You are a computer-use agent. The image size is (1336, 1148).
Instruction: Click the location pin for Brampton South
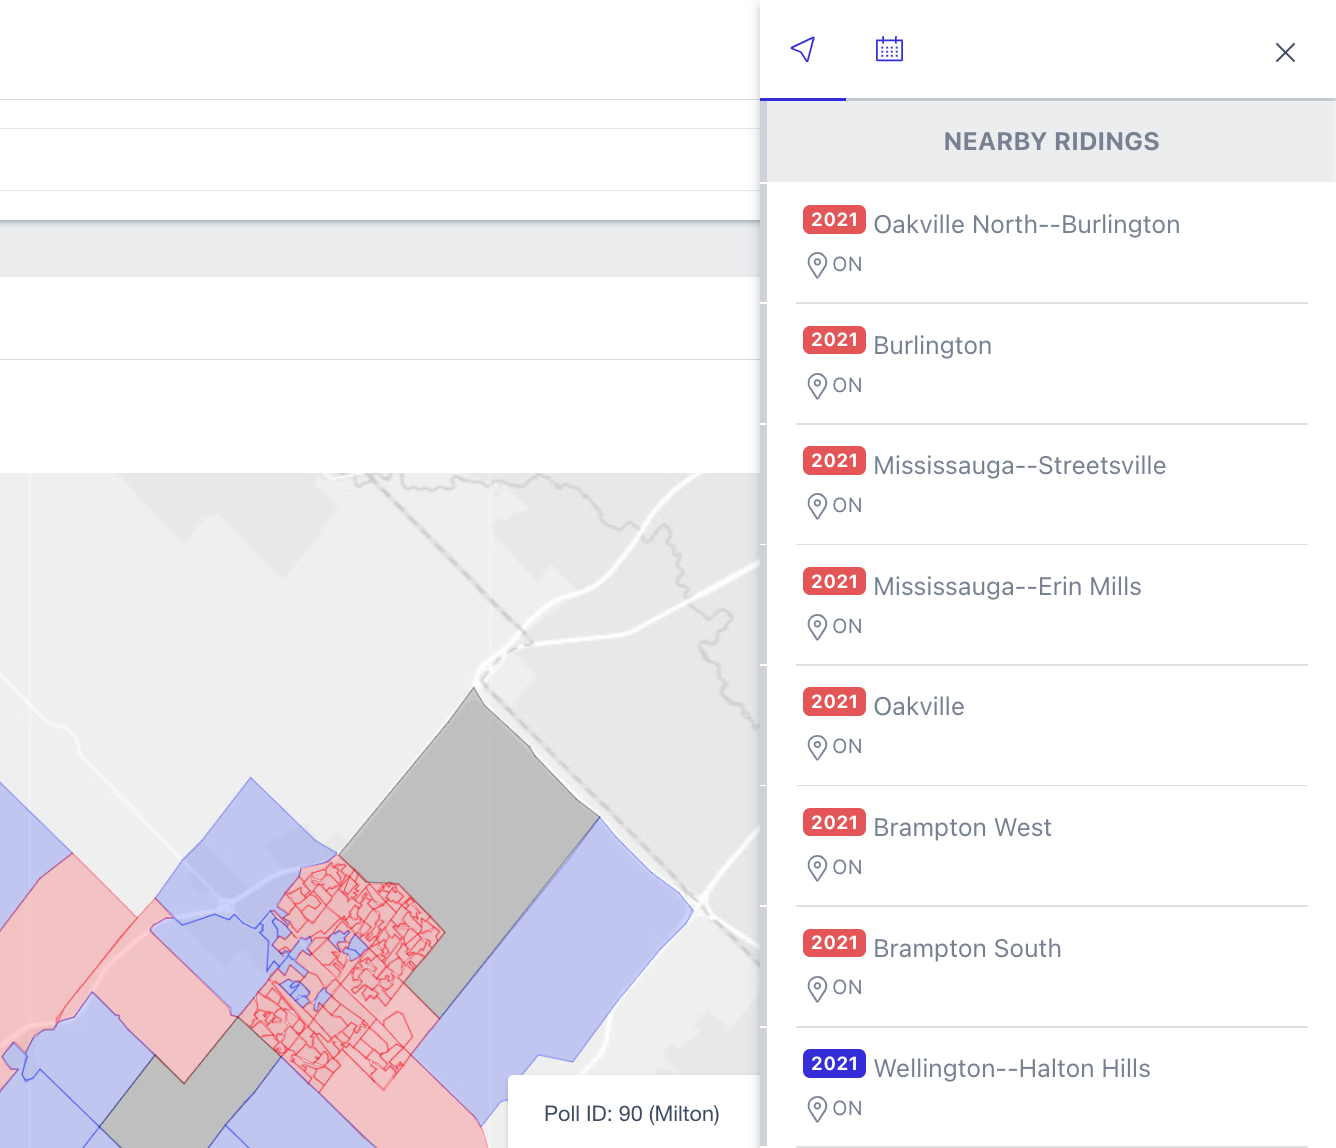pos(817,988)
